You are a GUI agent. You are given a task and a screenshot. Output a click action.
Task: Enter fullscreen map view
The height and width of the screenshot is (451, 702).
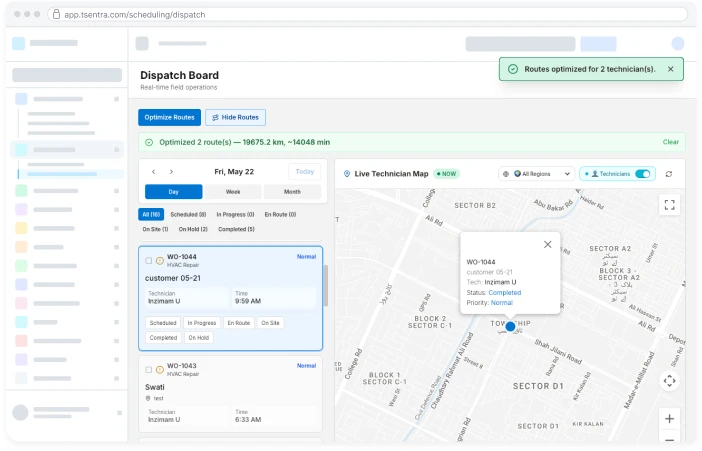(x=669, y=205)
